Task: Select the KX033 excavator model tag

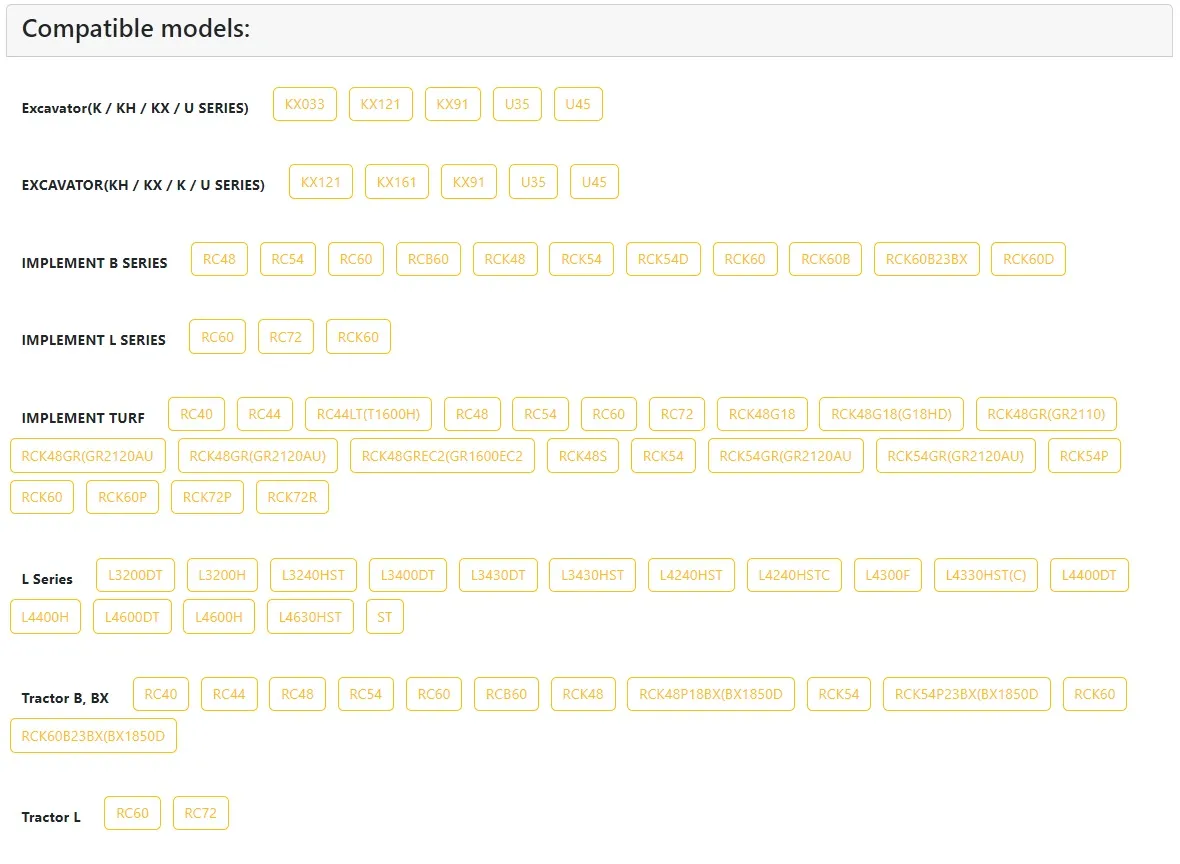Action: 304,104
